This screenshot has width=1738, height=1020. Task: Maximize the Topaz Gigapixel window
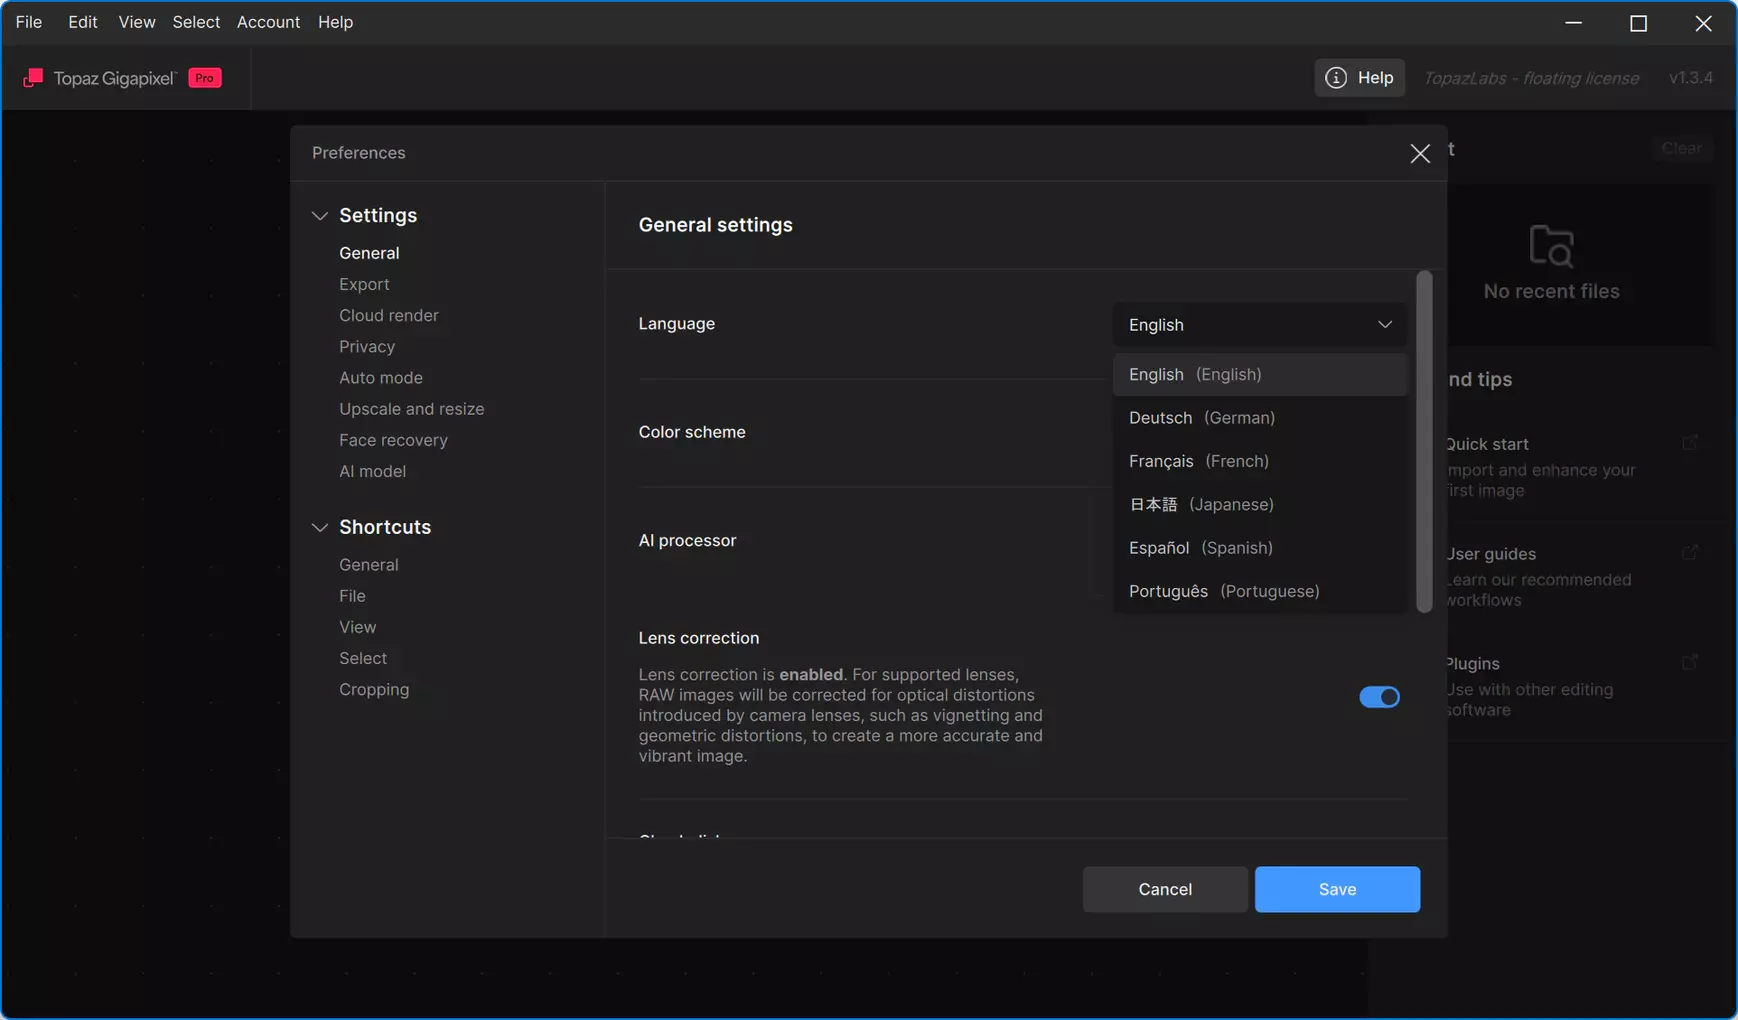pyautogui.click(x=1638, y=22)
